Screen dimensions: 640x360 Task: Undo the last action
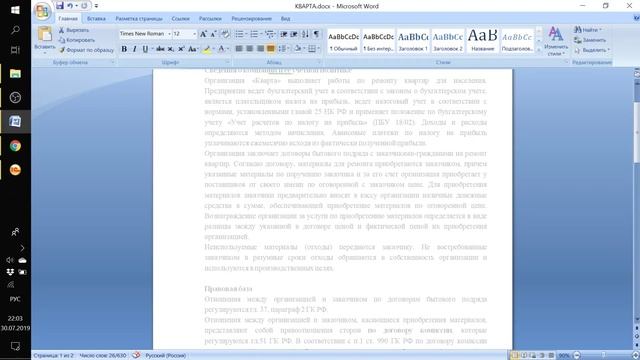click(x=70, y=6)
